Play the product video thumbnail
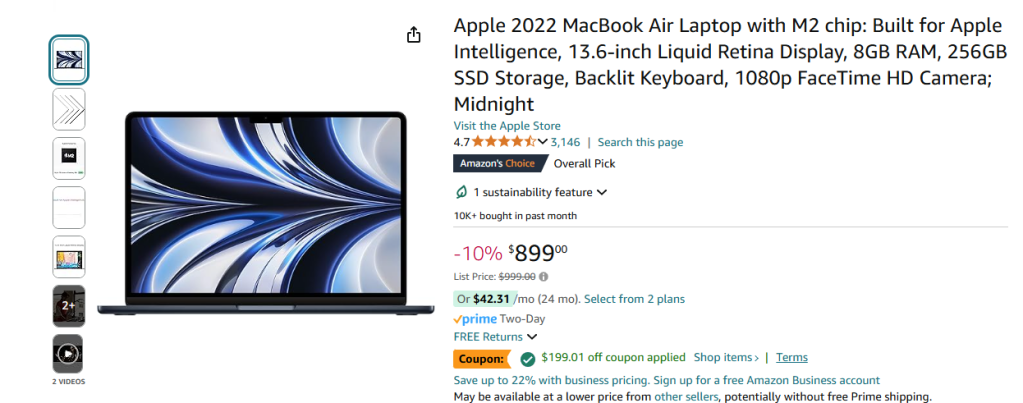Viewport: 1023px width, 403px height. point(69,353)
